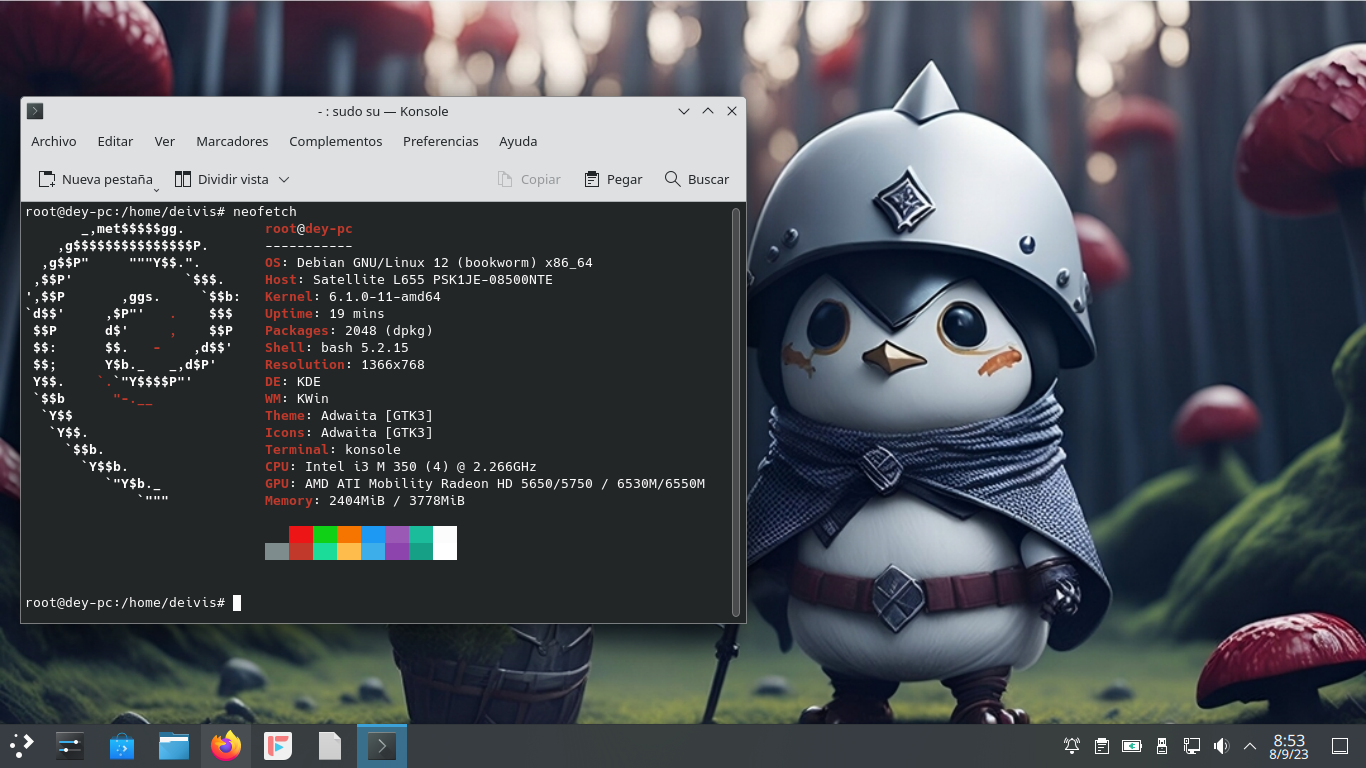The width and height of the screenshot is (1366, 768).
Task: Click the 'Packages: 2048 (dpkg)' line
Action: 349,331
